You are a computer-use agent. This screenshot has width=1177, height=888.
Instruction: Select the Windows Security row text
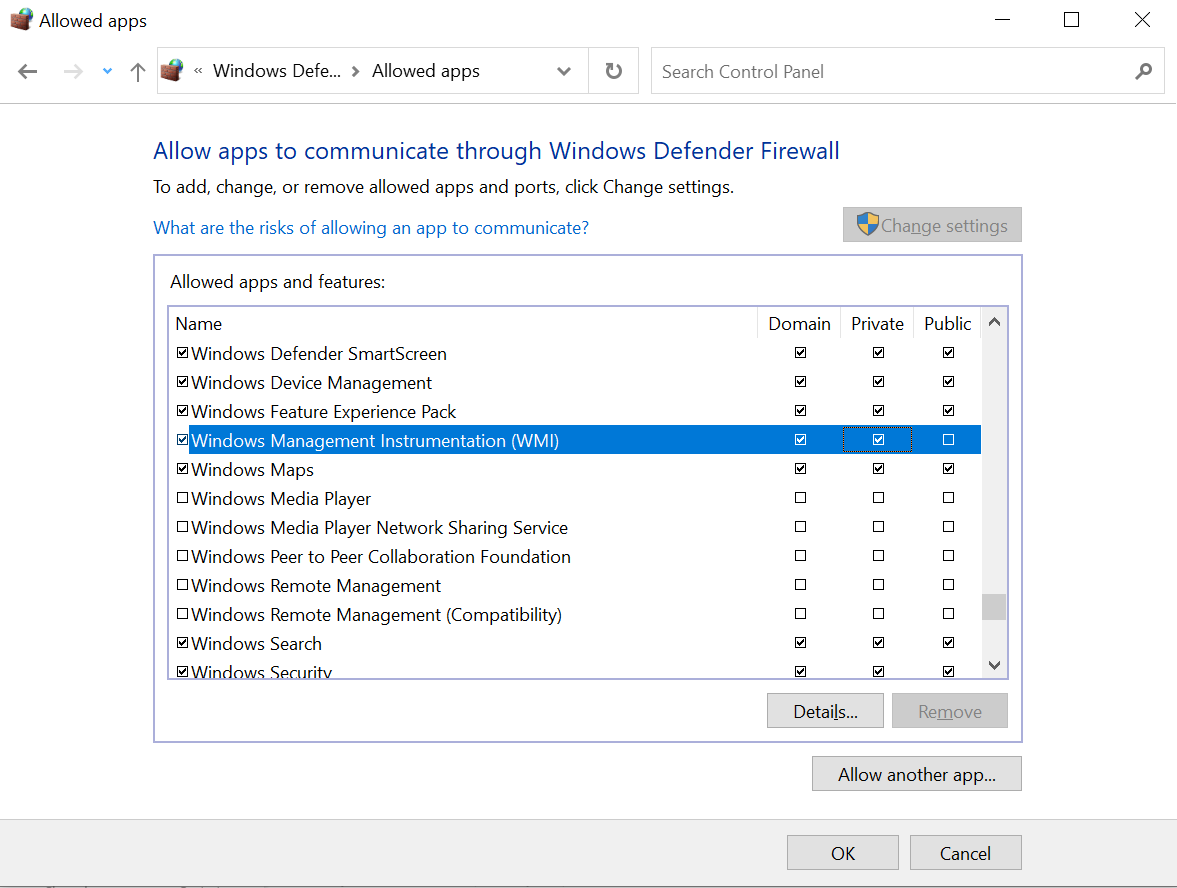tap(262, 671)
